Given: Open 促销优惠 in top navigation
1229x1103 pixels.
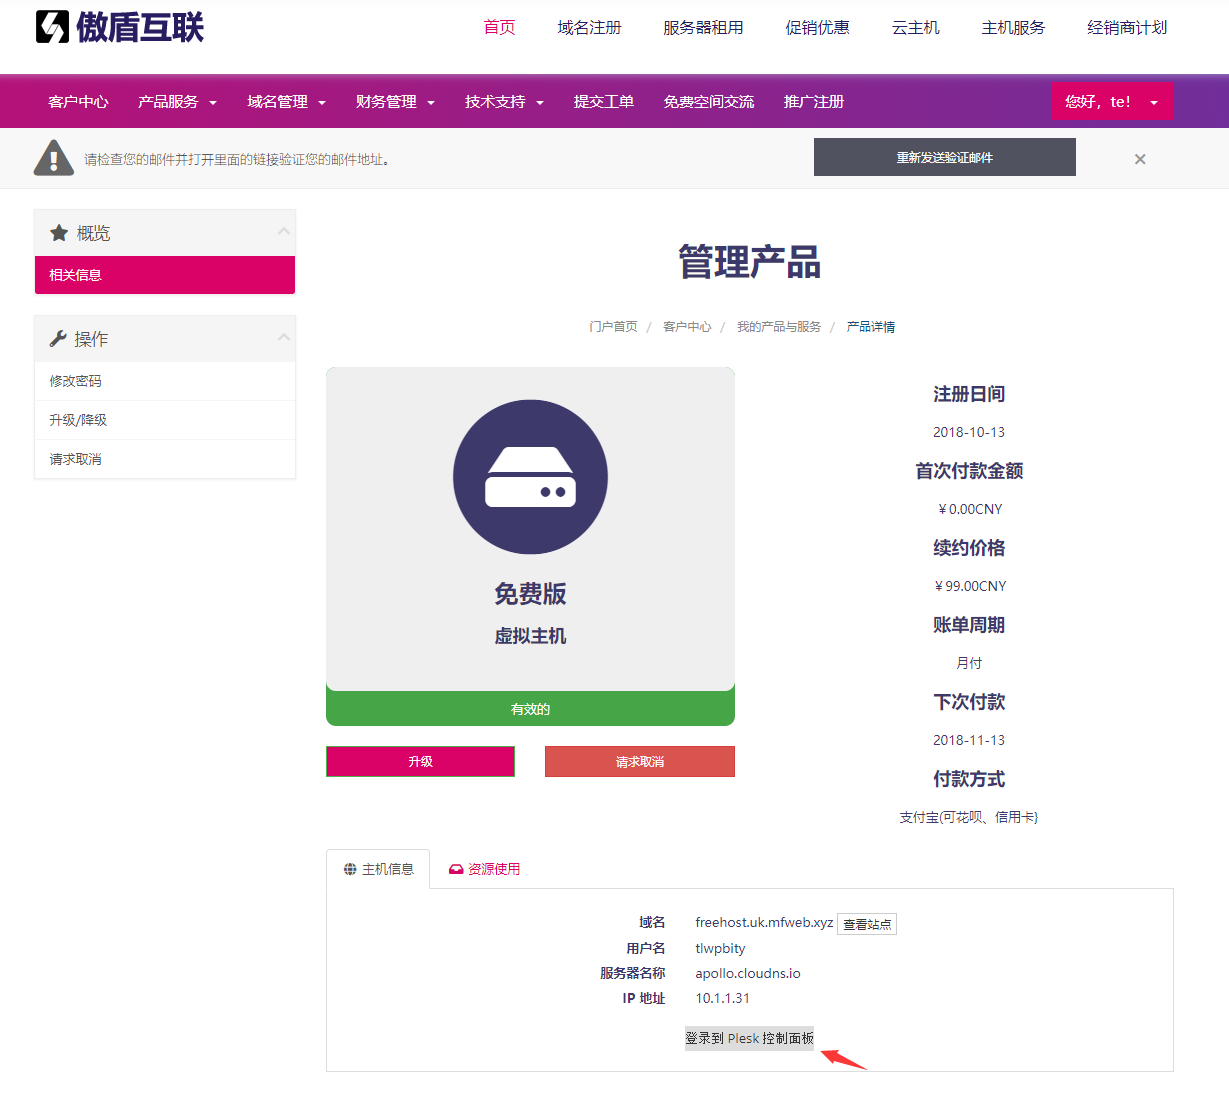Looking at the screenshot, I should 817,28.
